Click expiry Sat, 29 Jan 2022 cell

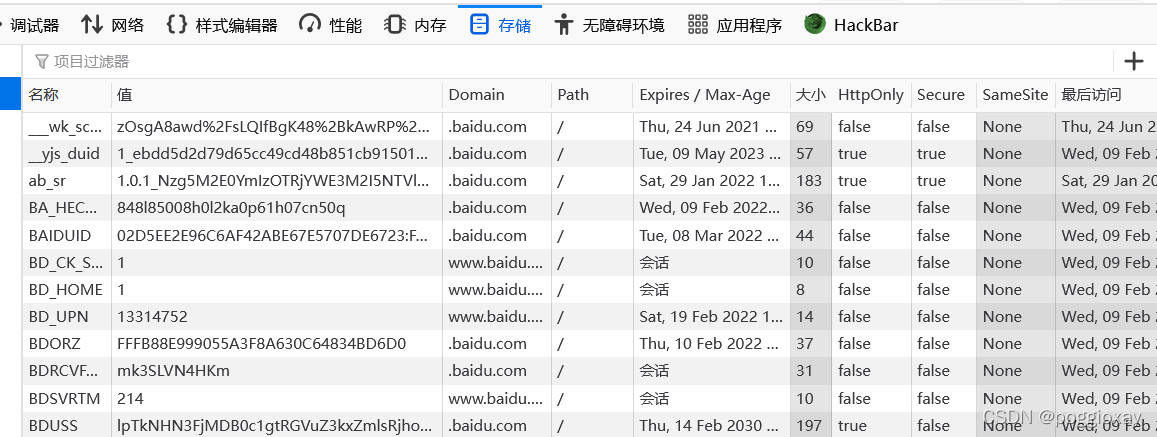coord(711,181)
